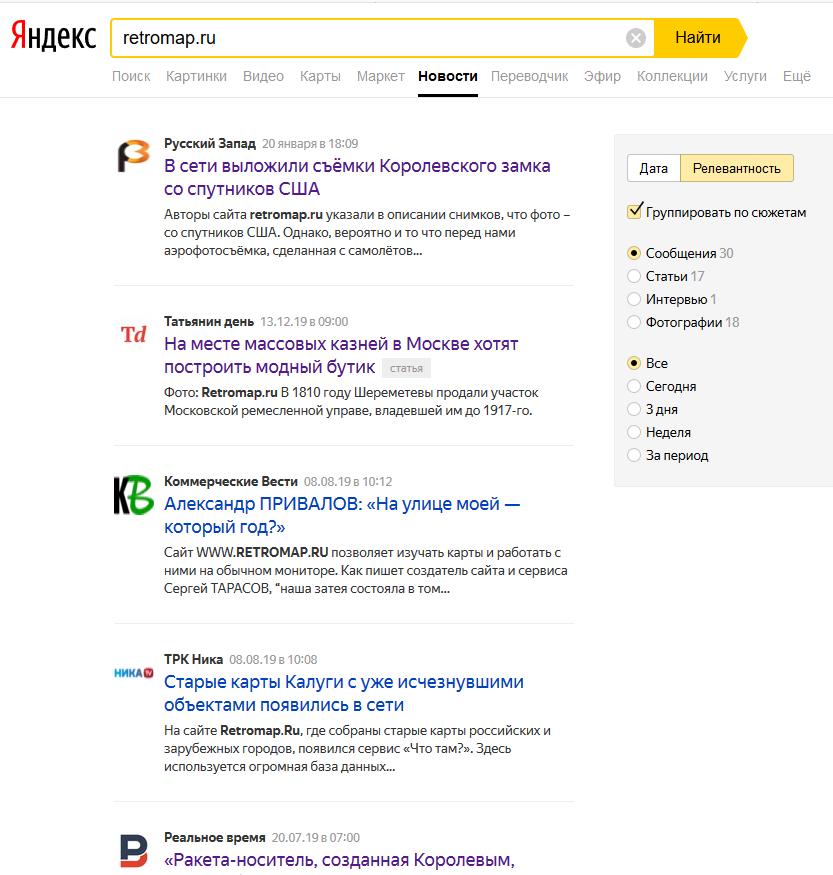833x875 pixels.
Task: Switch to the Переводчик tab
Action: click(x=529, y=76)
